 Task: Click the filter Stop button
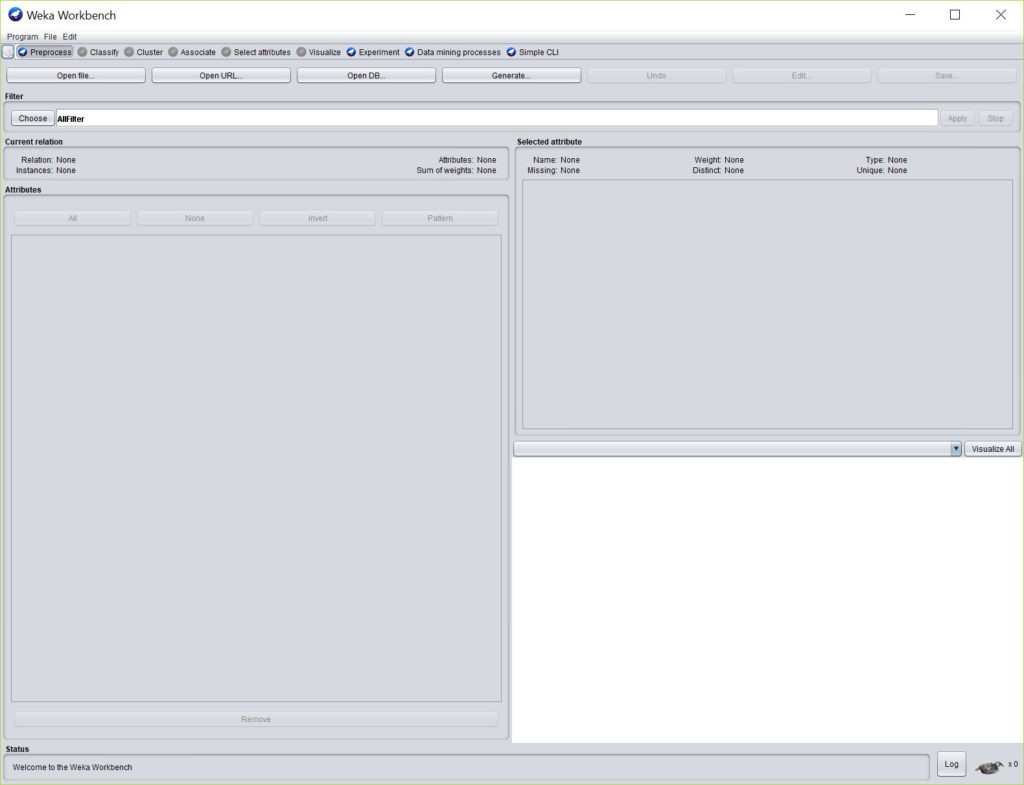click(x=995, y=118)
